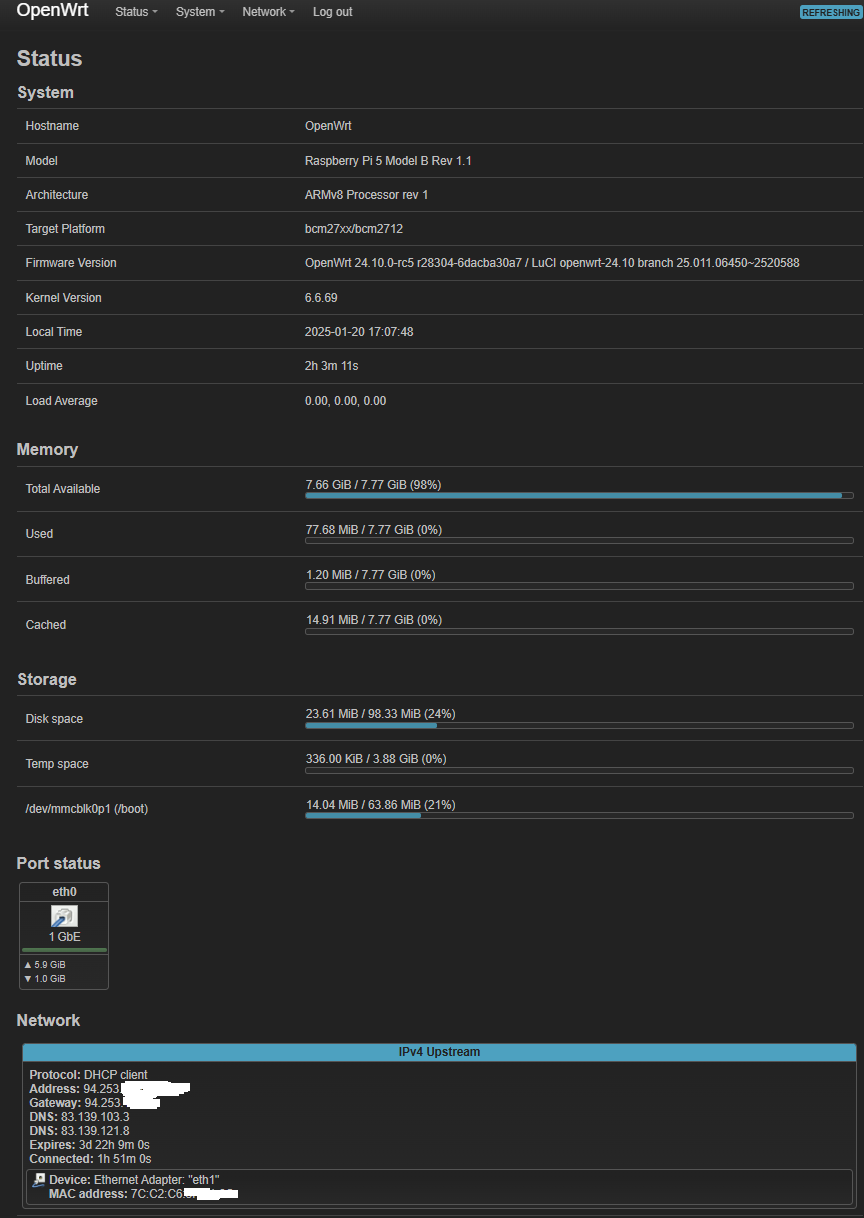Viewport: 864px width, 1218px height.
Task: Open the Network dropdown menu
Action: coord(268,12)
